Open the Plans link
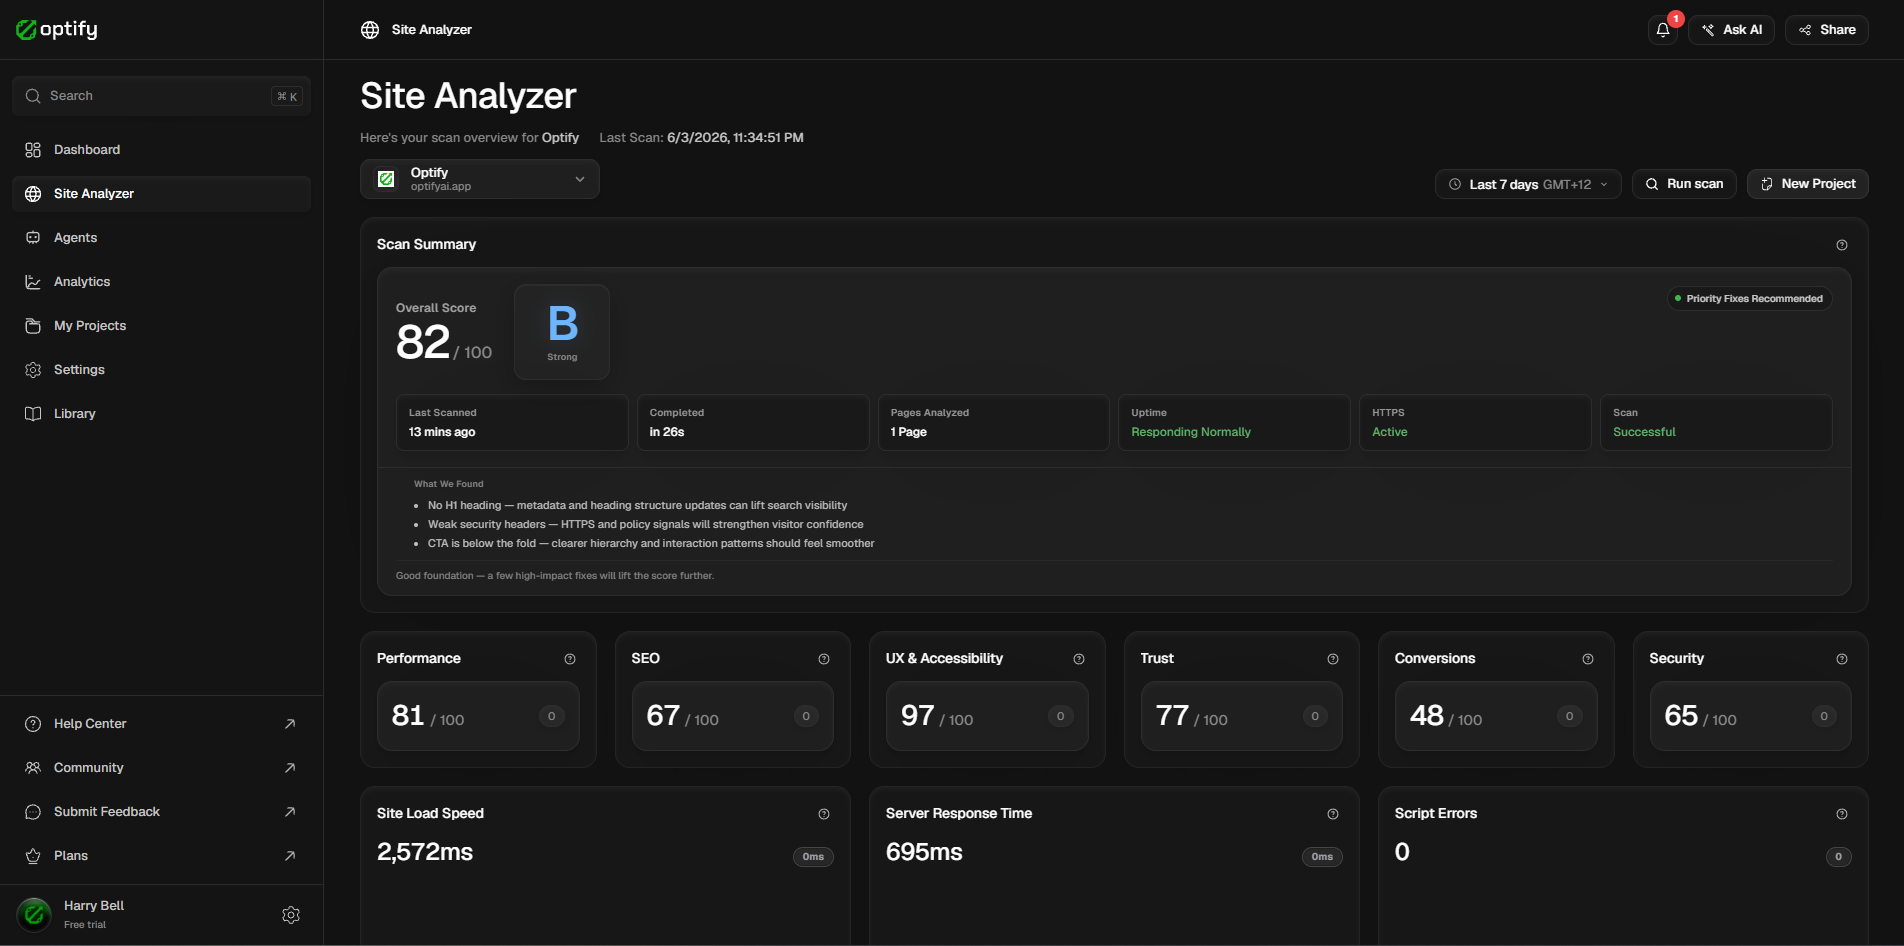 [161, 856]
